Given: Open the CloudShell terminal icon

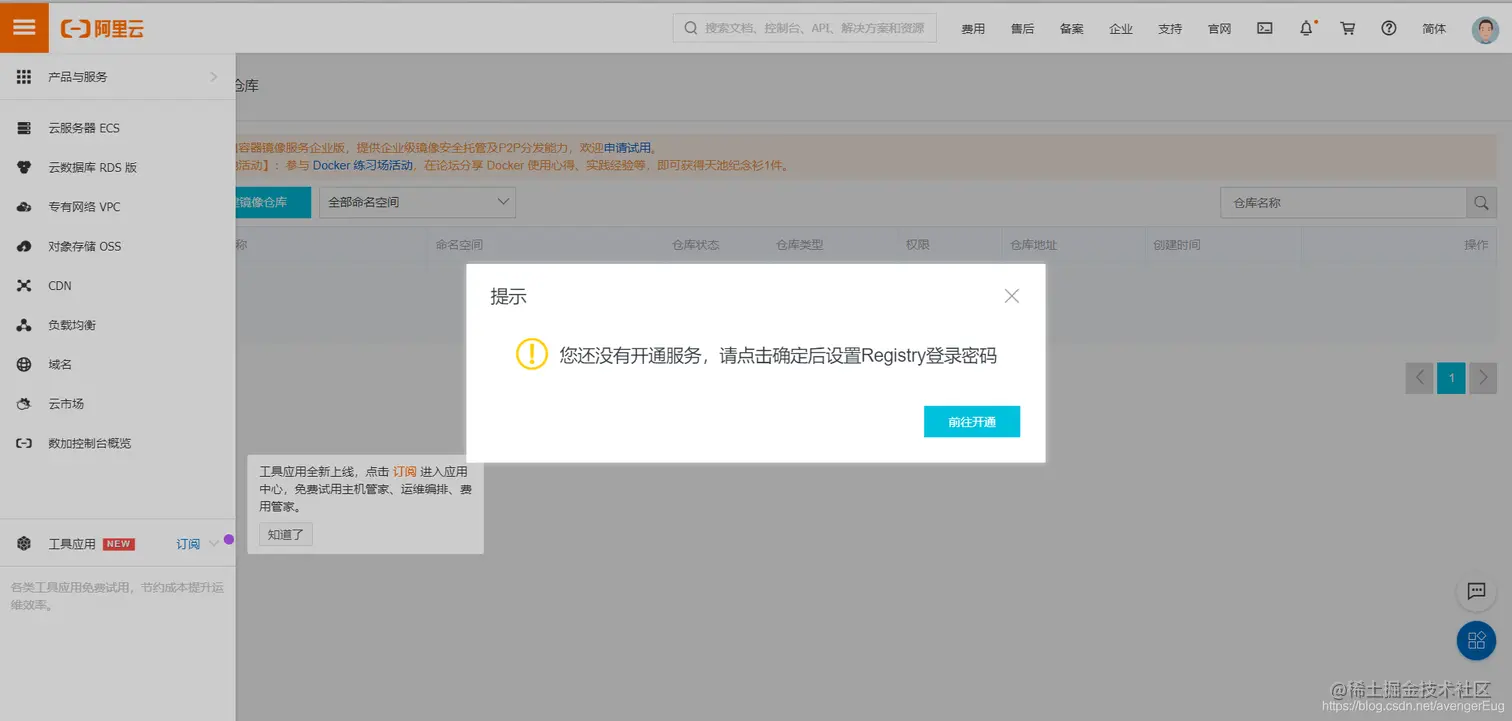Looking at the screenshot, I should click(1264, 28).
